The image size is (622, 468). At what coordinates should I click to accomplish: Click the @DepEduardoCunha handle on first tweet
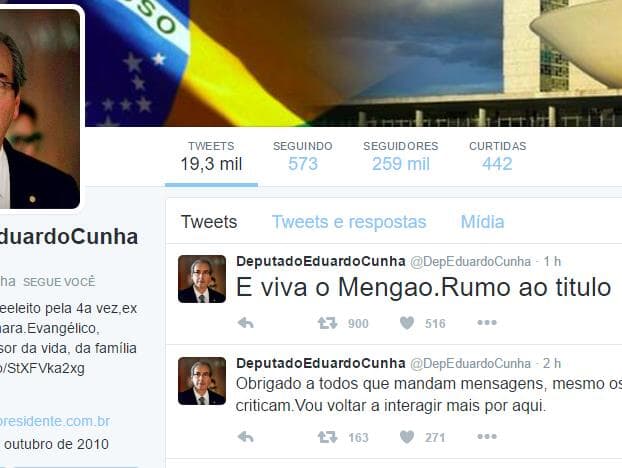470,261
